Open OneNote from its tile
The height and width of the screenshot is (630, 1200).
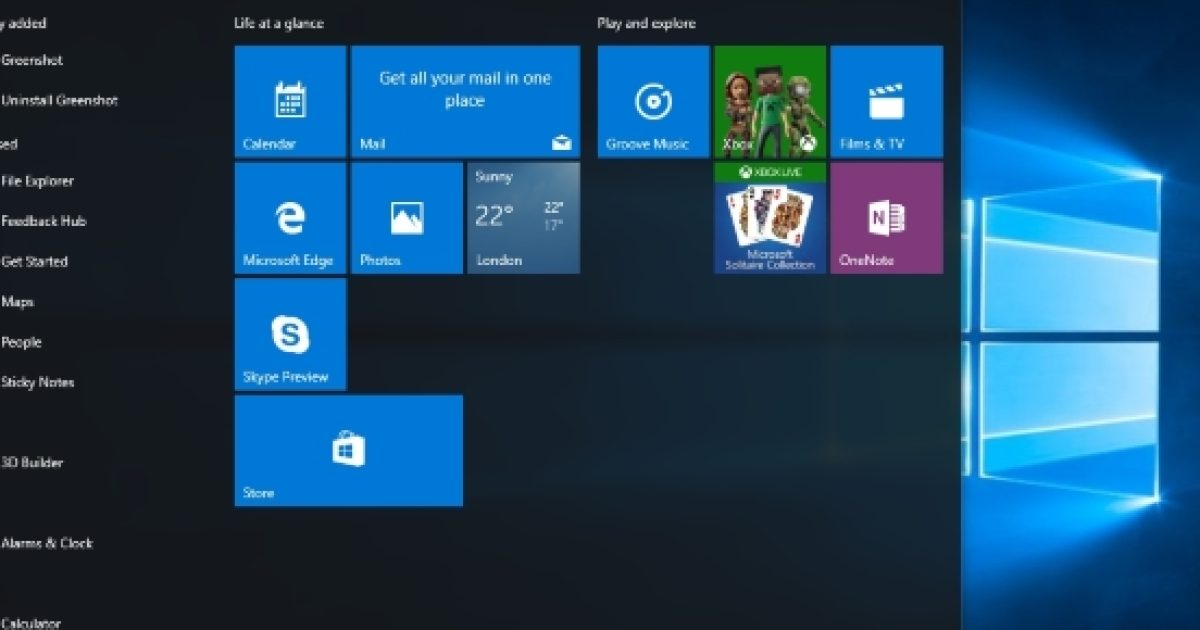click(x=885, y=217)
